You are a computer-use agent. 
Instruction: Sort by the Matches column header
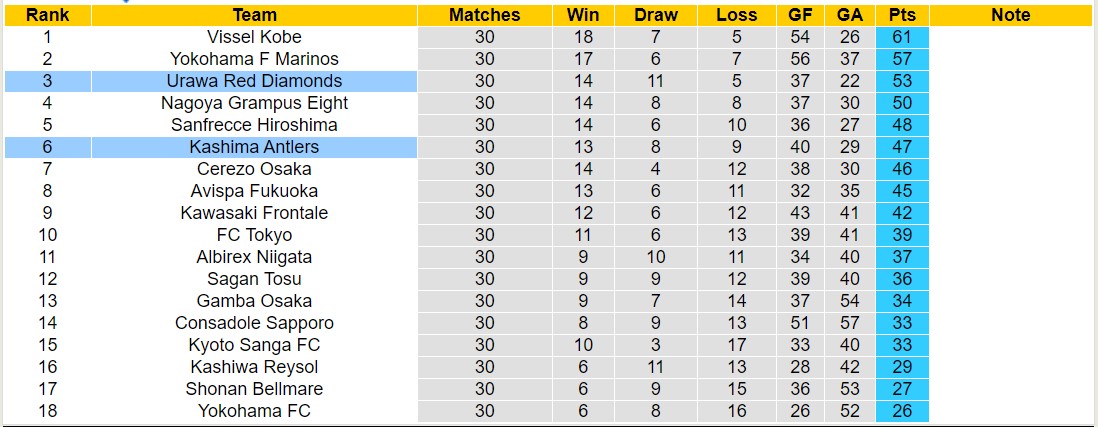pyautogui.click(x=484, y=15)
